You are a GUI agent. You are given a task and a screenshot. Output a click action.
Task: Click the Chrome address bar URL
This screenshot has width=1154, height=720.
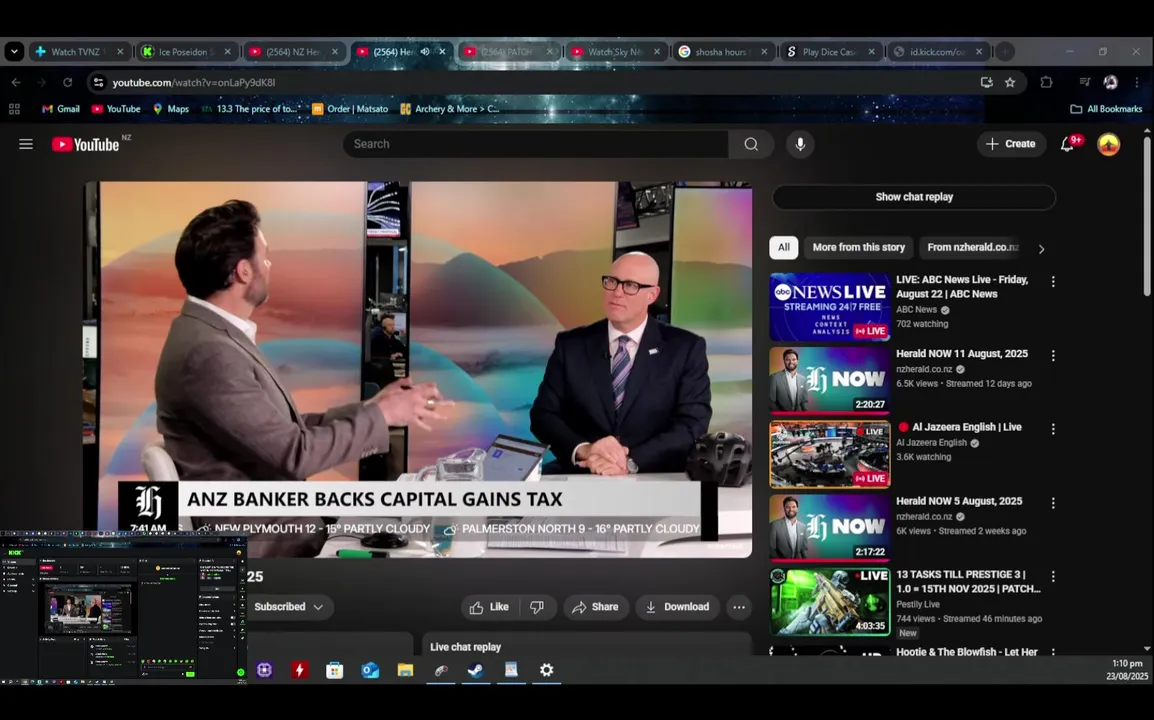(x=194, y=82)
